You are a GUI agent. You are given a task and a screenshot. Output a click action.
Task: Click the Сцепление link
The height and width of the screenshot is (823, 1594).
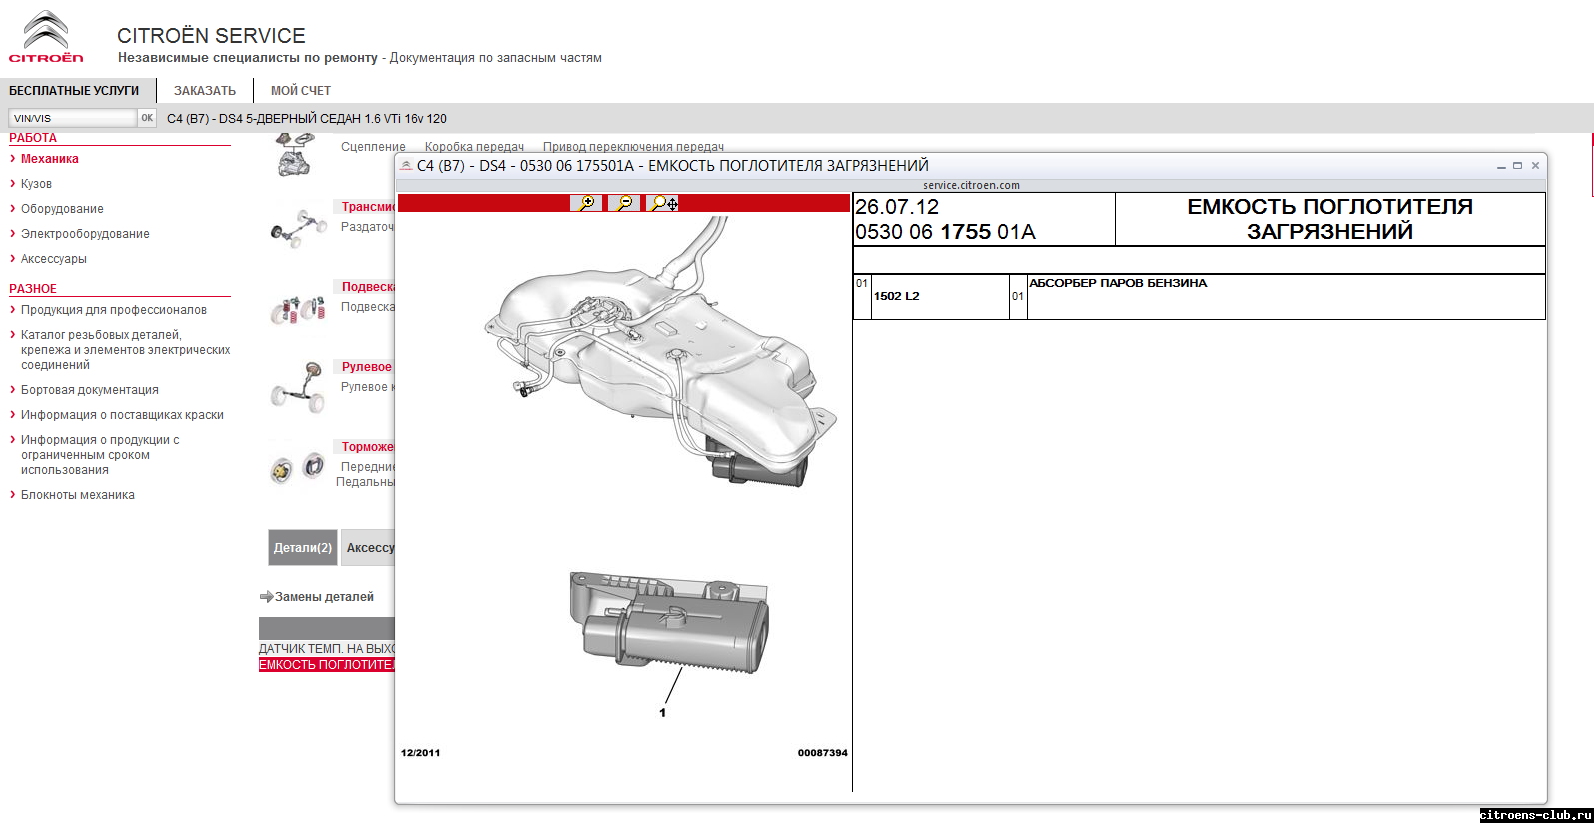(x=373, y=147)
